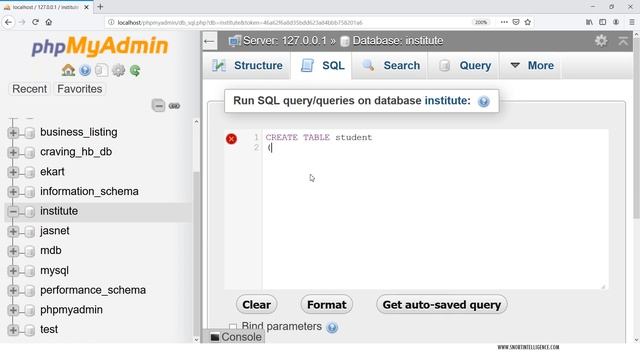Expand mysql database node
Screen dimensions: 640x360
click(13, 271)
